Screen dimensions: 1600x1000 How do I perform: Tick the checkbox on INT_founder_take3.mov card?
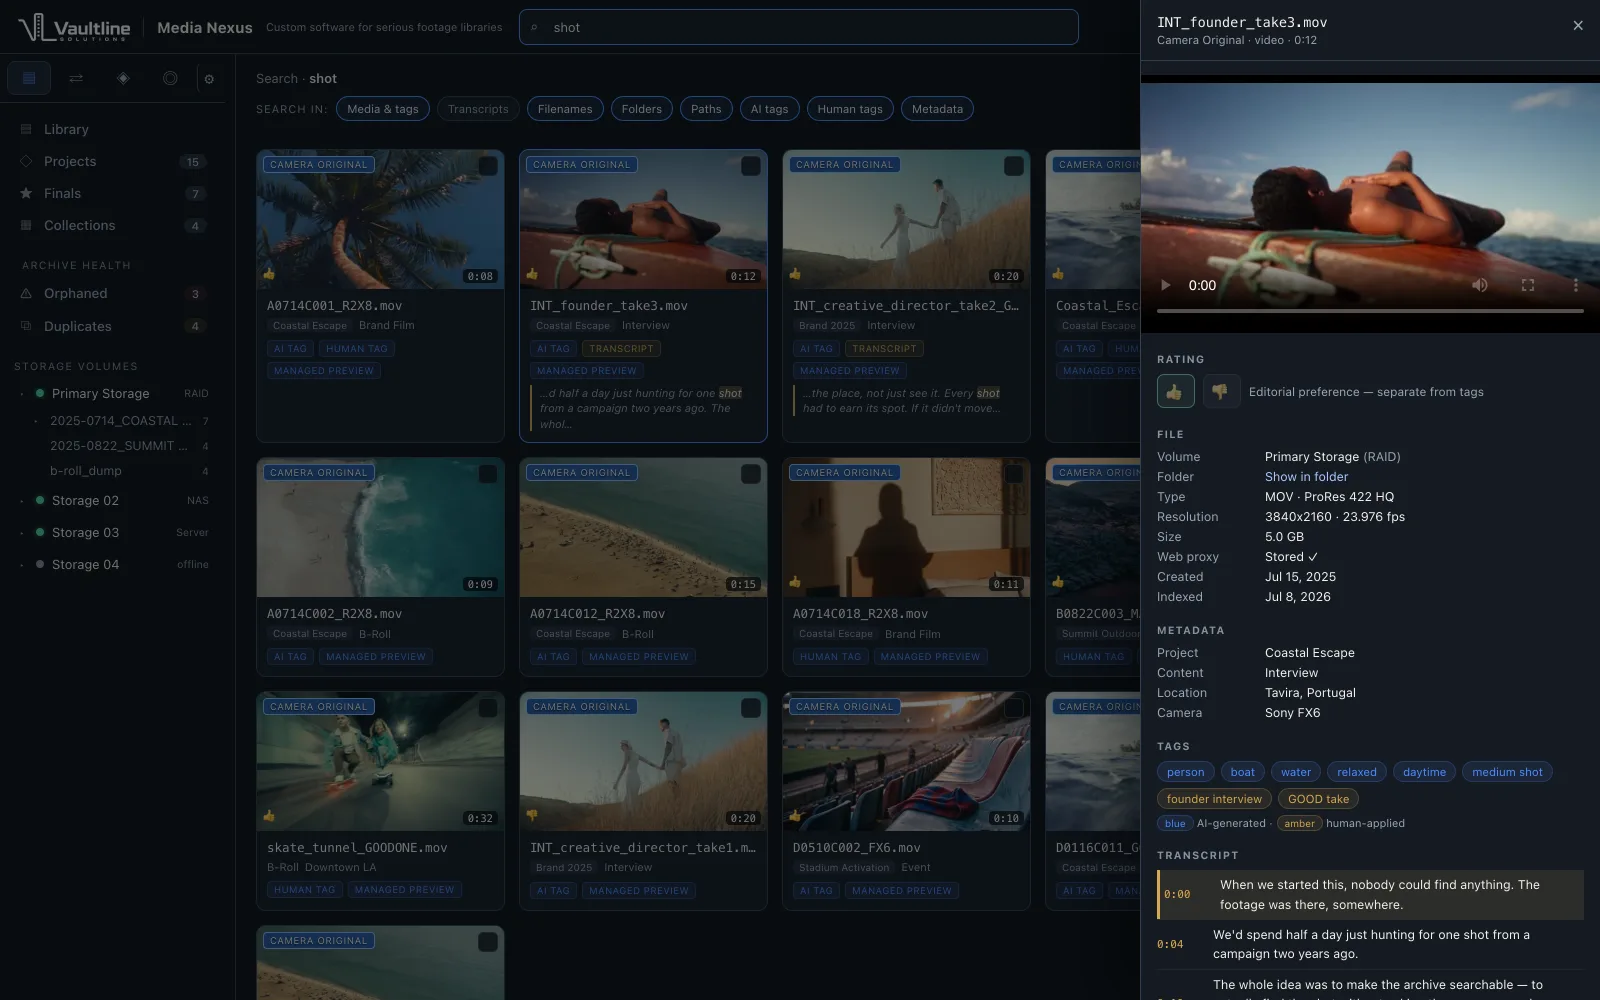750,166
